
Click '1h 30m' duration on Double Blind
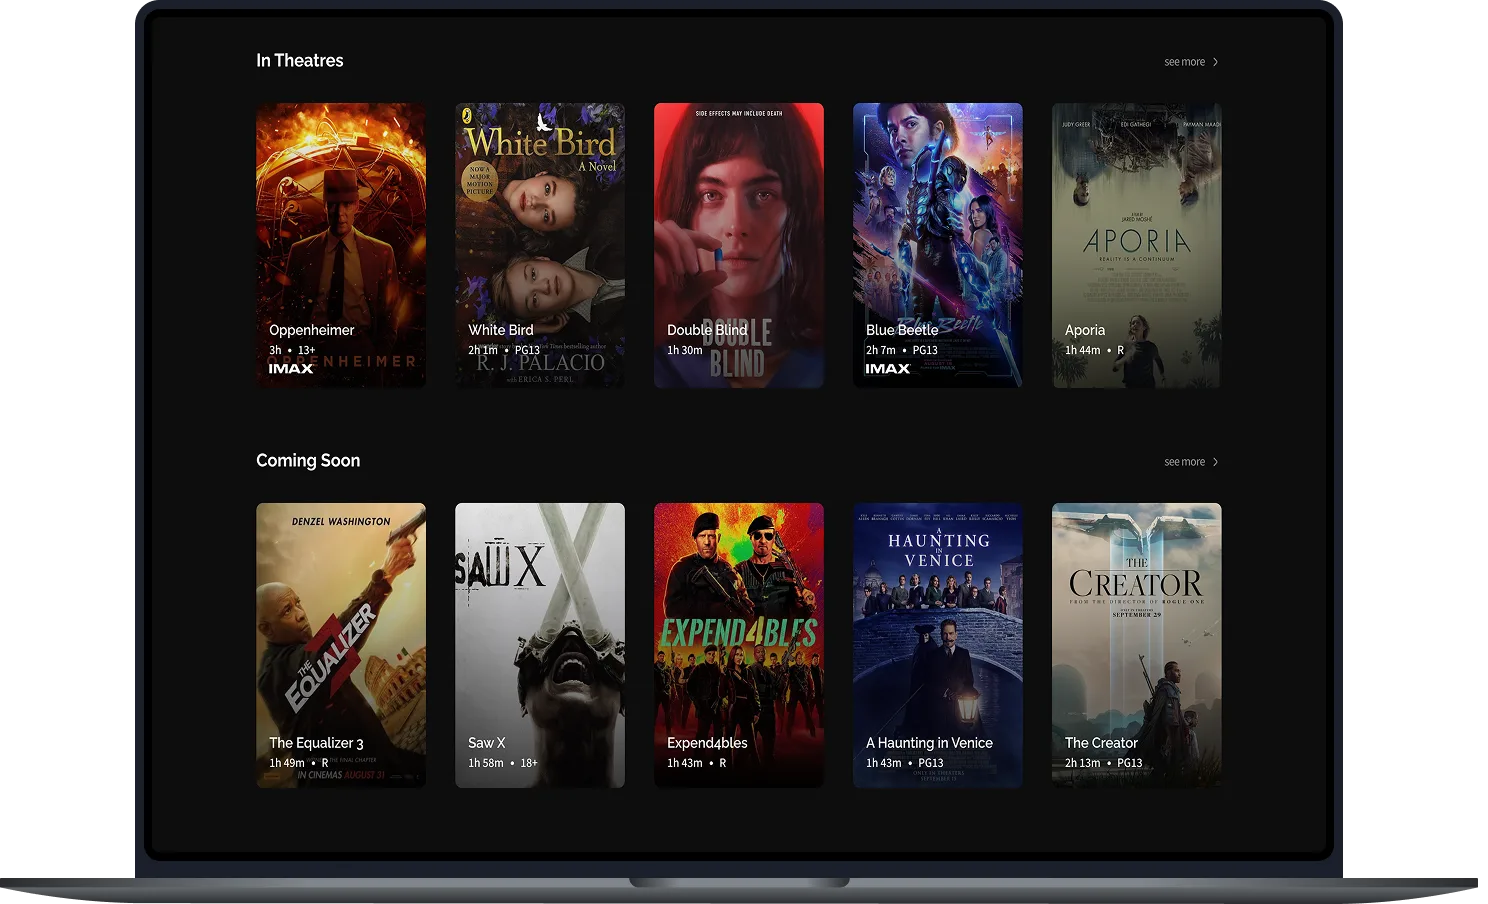tap(685, 350)
